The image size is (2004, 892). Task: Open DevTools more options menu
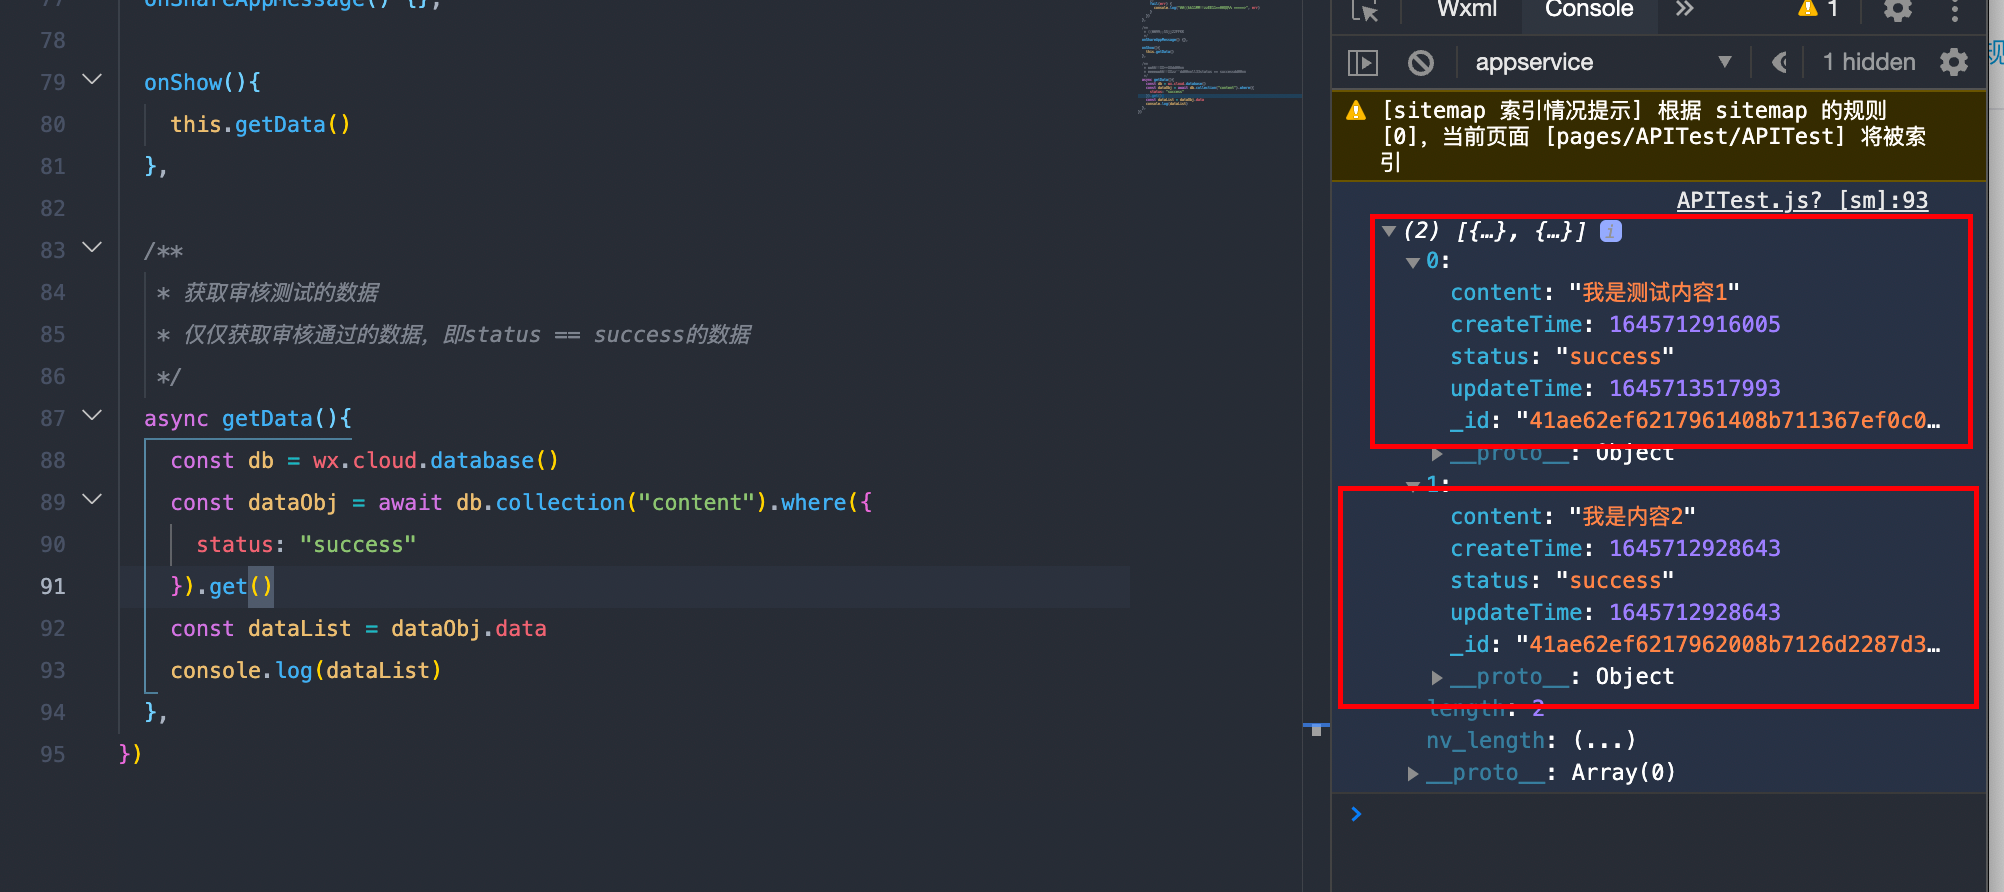click(1954, 10)
